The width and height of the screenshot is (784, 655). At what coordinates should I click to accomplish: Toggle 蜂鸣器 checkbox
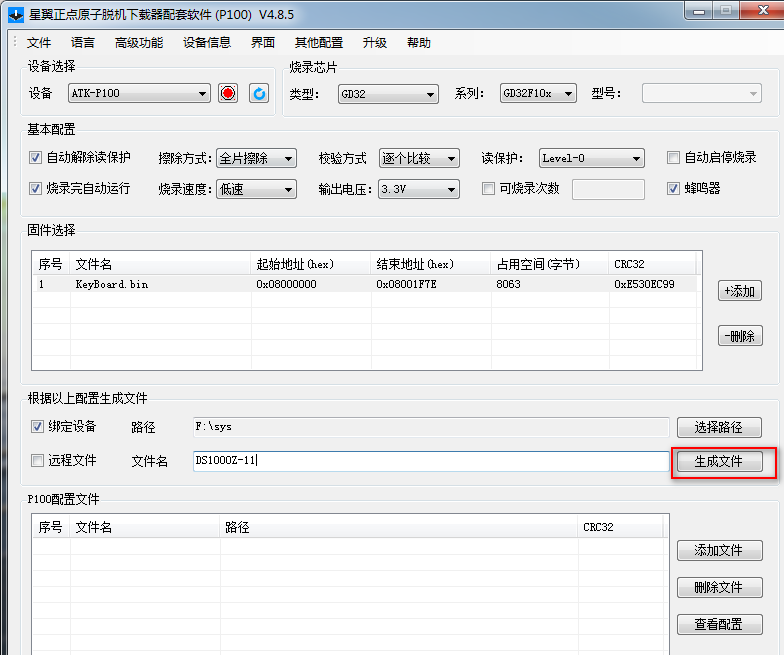click(x=673, y=188)
